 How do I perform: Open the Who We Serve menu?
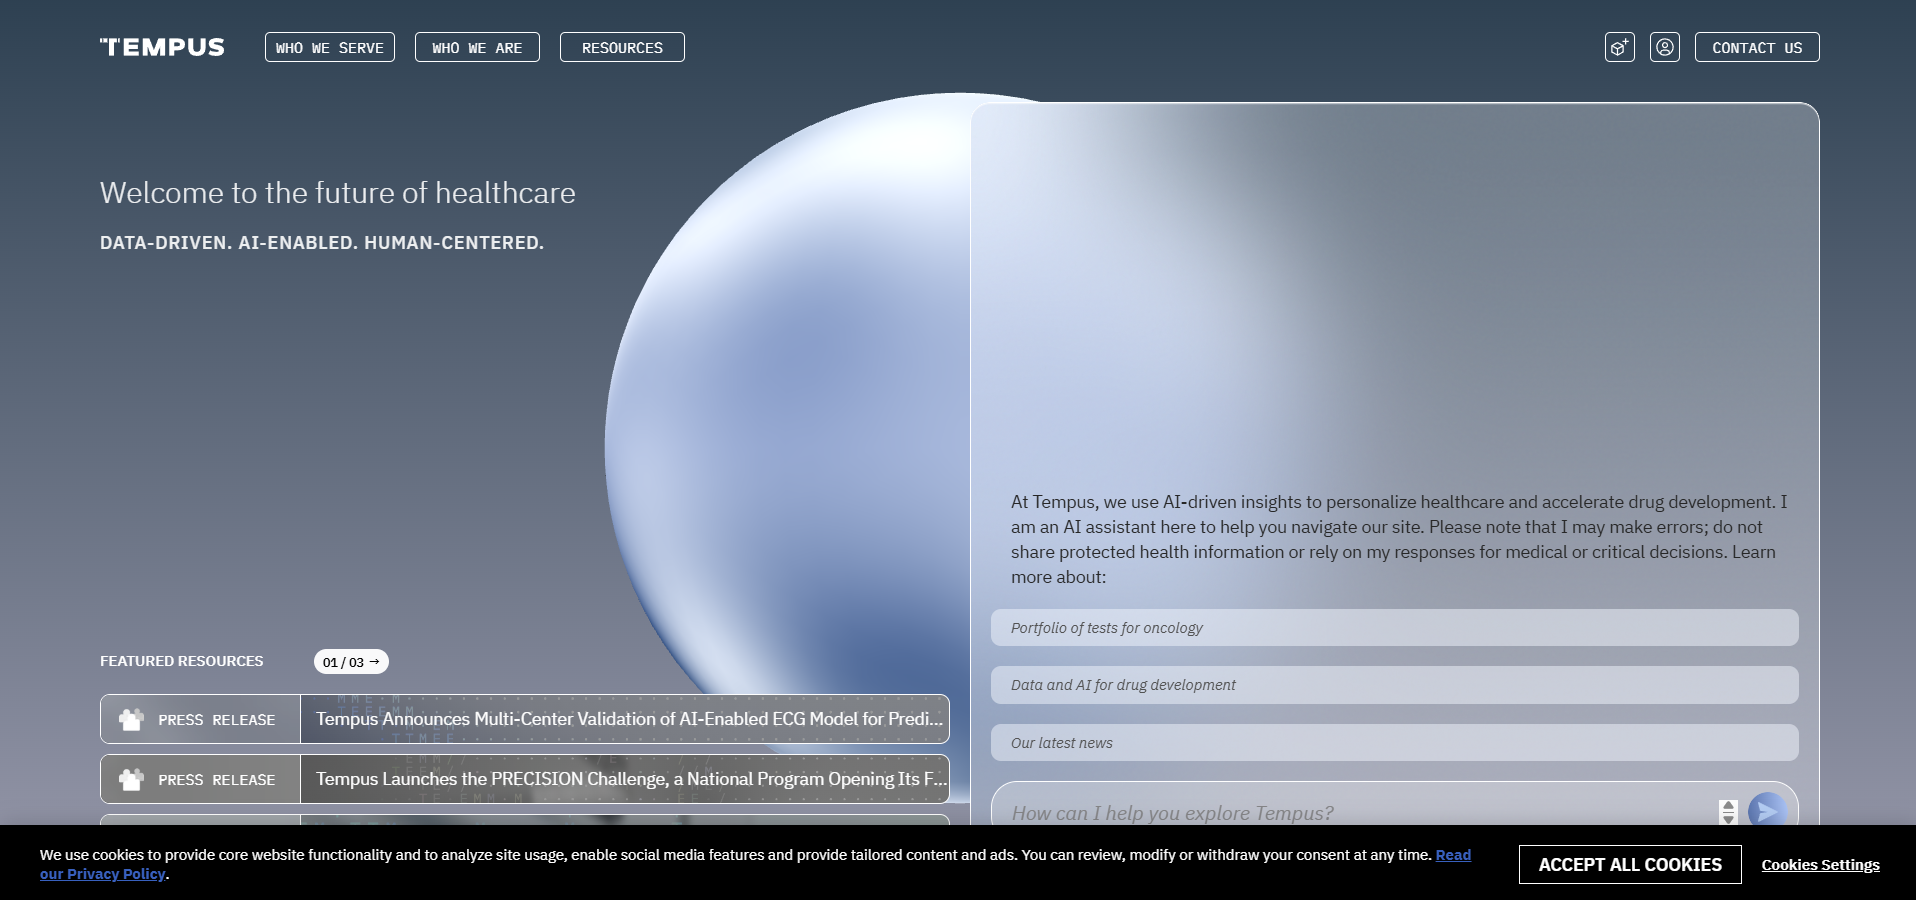330,47
